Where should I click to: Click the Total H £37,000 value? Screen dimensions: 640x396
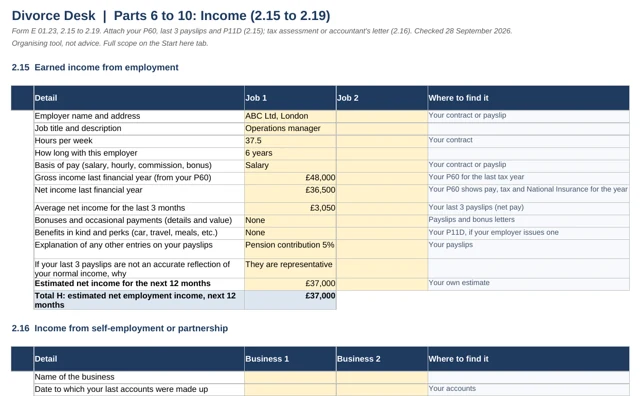[290, 300]
